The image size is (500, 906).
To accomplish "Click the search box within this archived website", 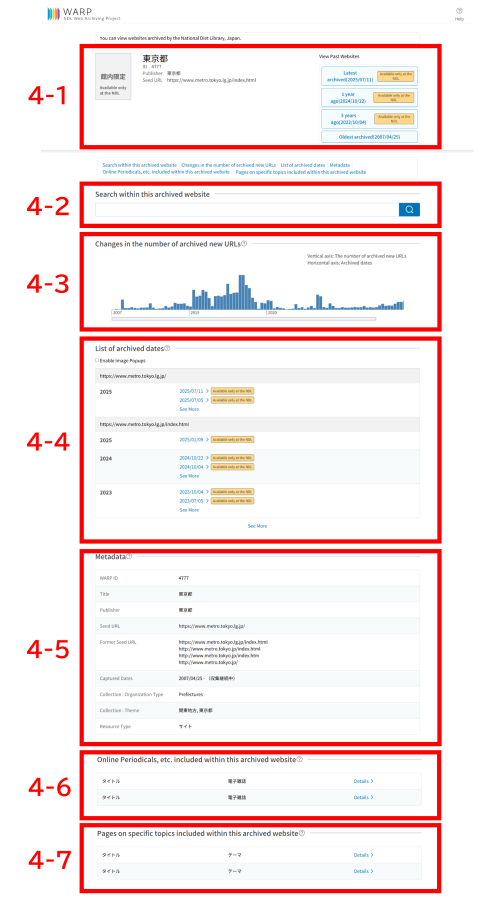I will pos(247,210).
